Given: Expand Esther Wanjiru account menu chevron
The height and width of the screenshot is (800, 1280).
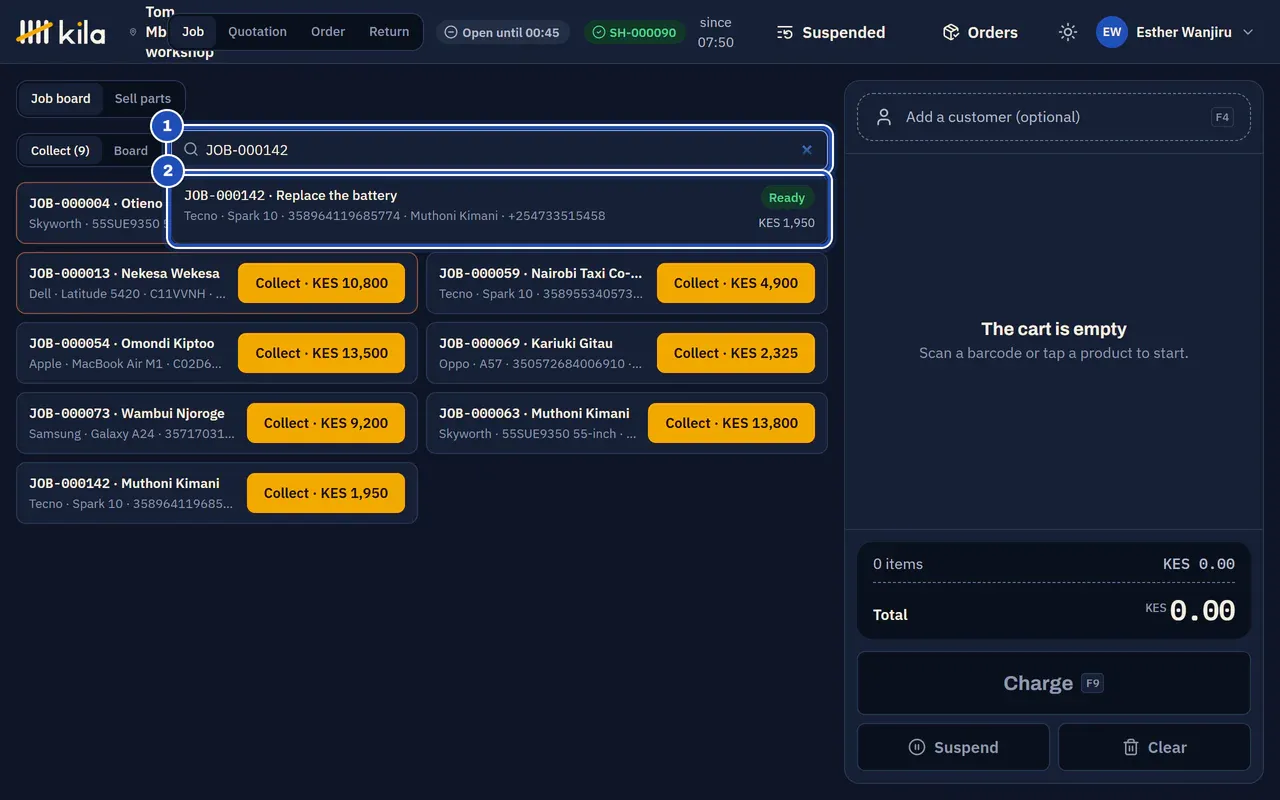Looking at the screenshot, I should (1248, 32).
